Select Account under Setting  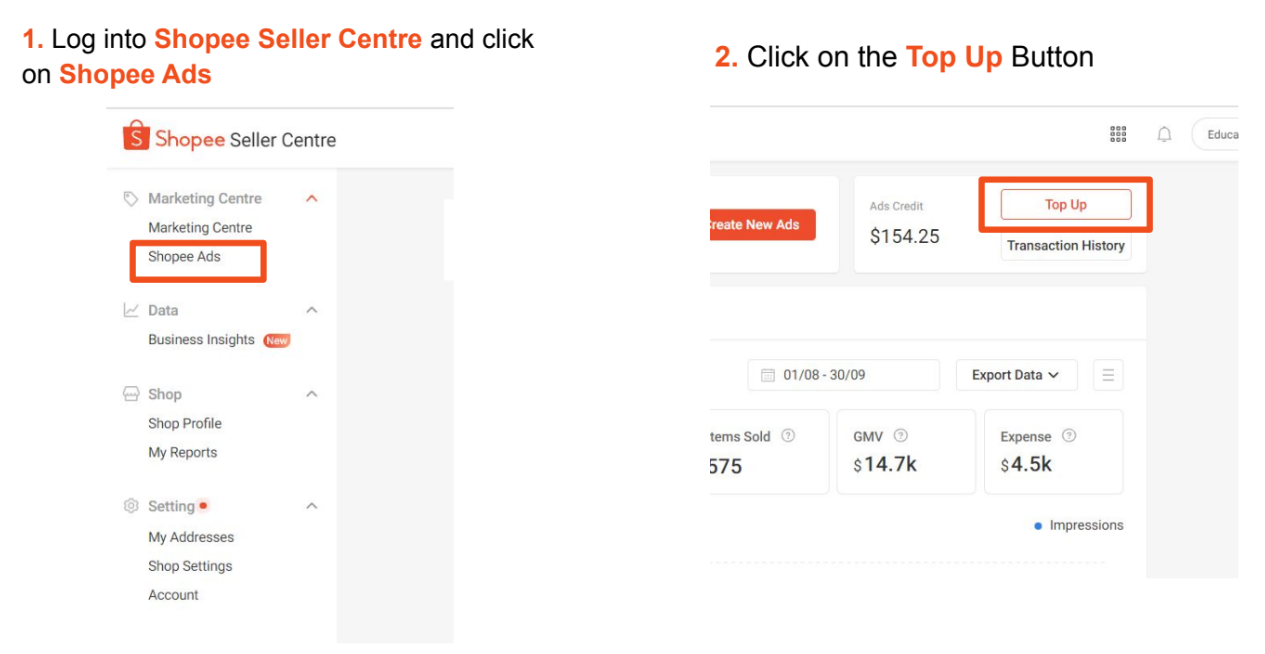click(x=173, y=594)
